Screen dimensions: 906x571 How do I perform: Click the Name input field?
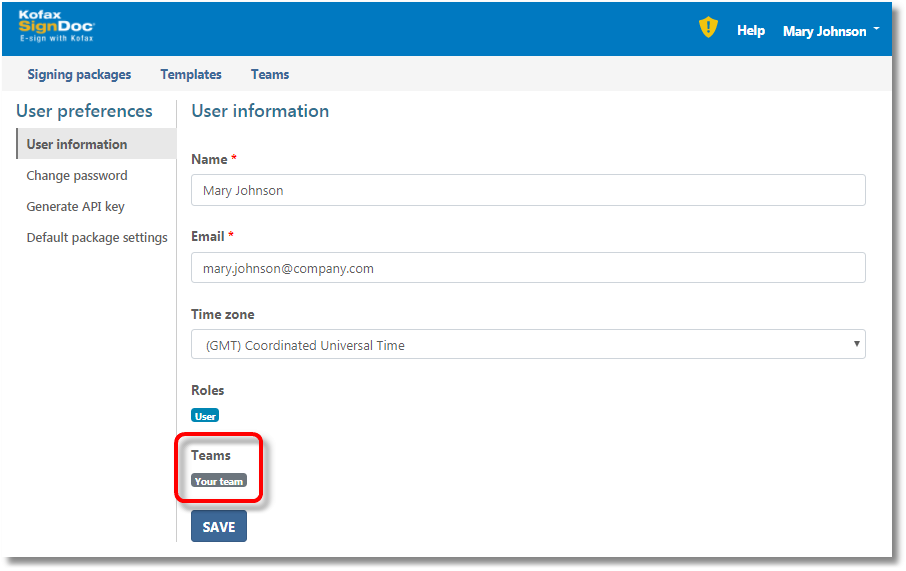[527, 190]
